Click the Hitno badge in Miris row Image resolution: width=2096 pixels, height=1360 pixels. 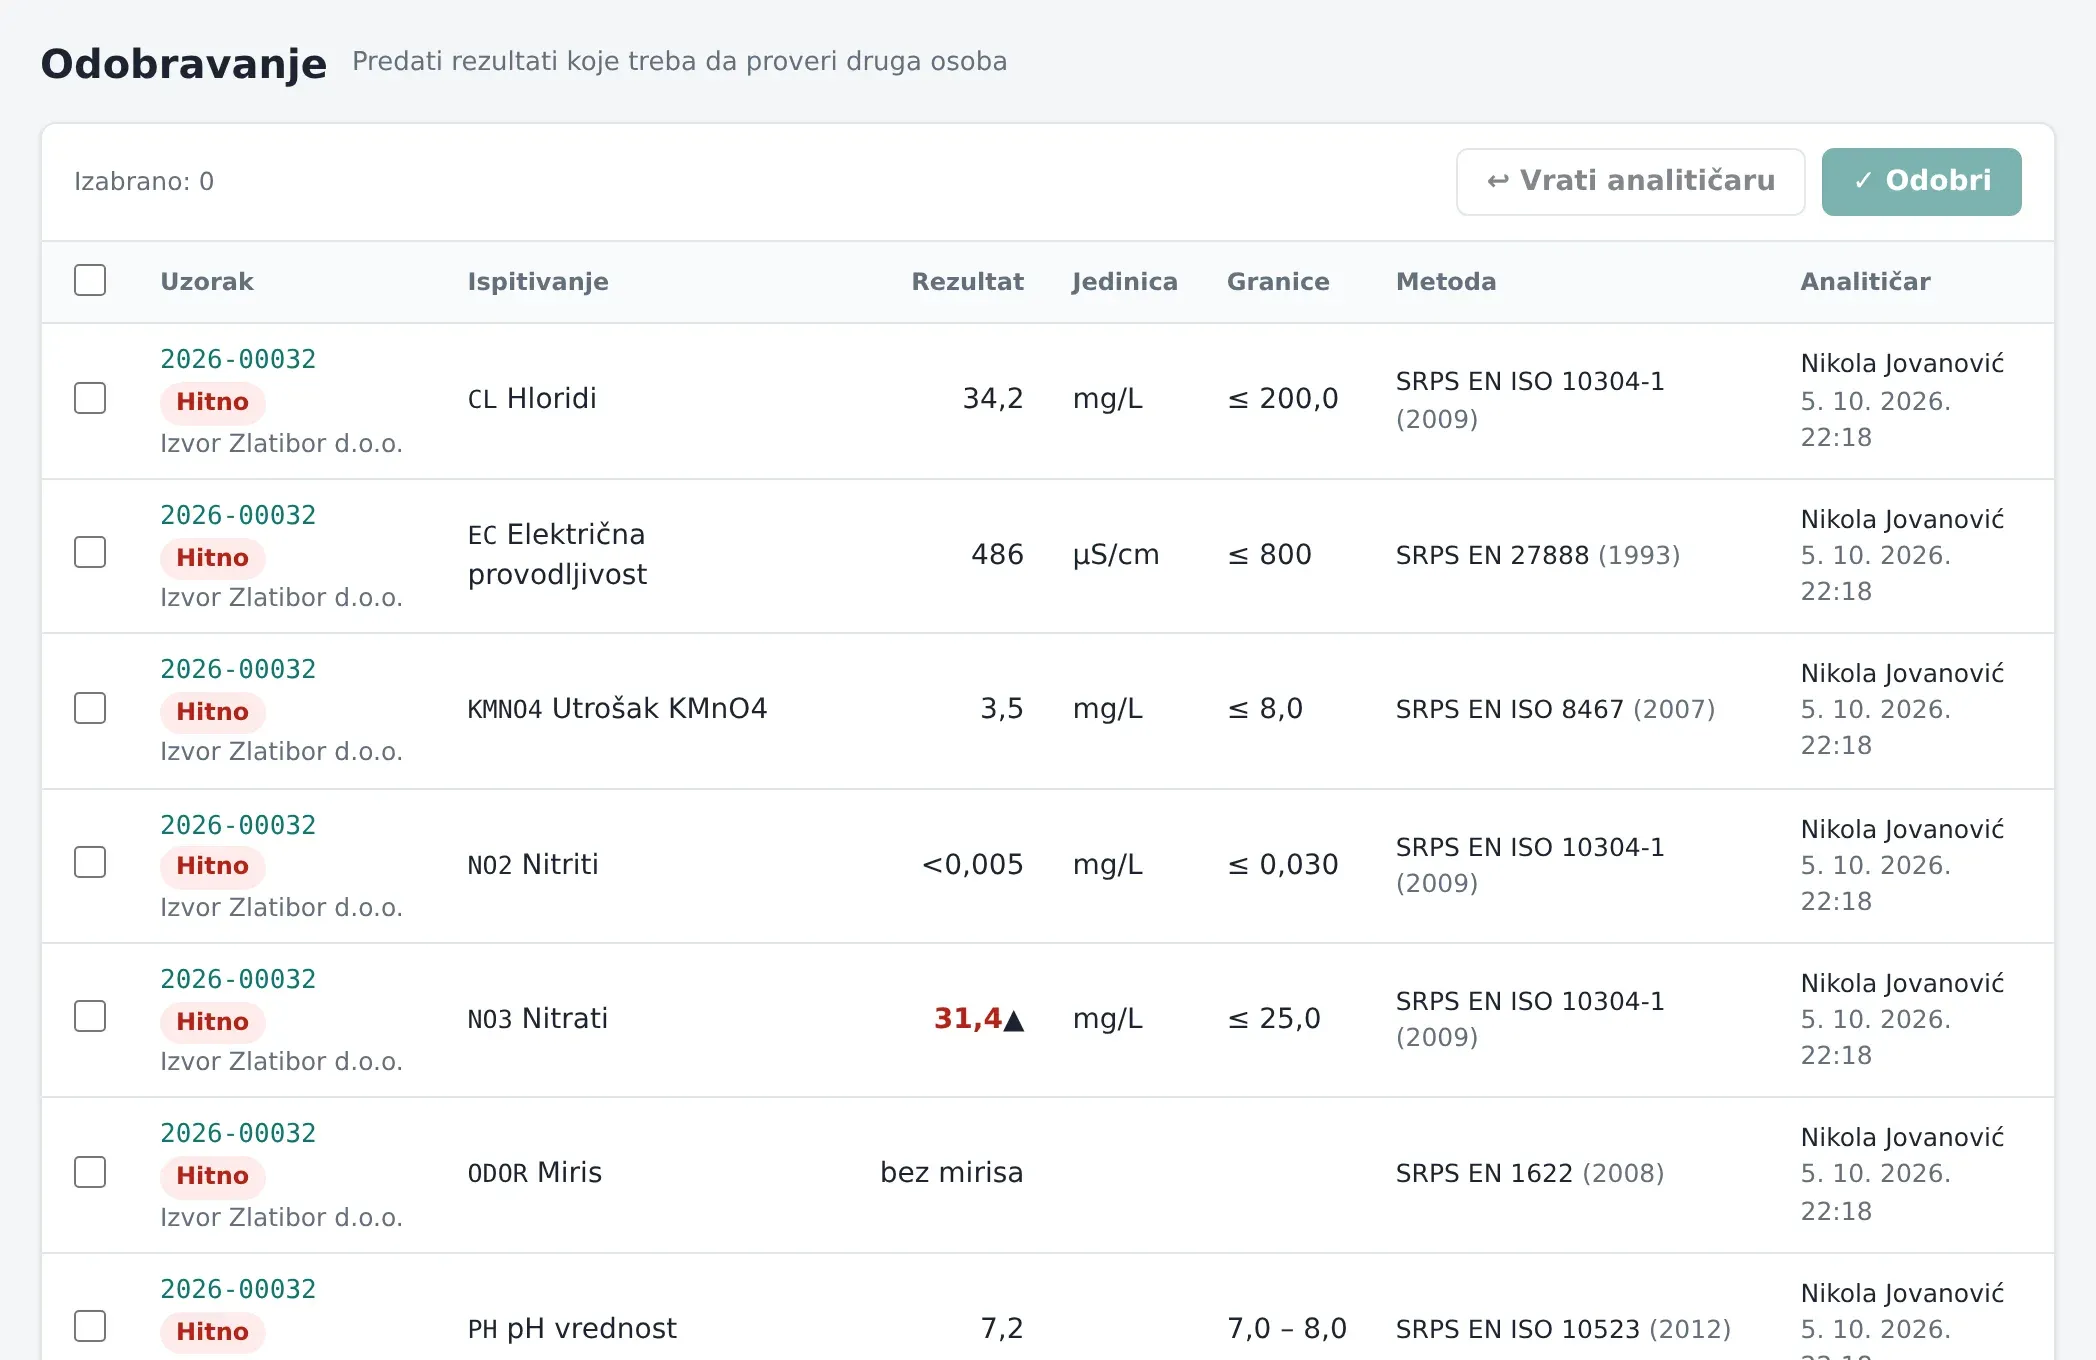click(212, 1176)
